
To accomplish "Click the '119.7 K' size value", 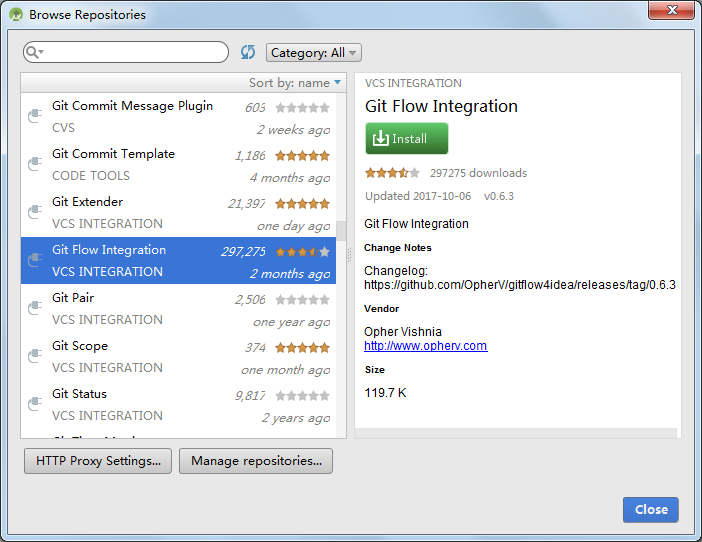I will (x=385, y=393).
